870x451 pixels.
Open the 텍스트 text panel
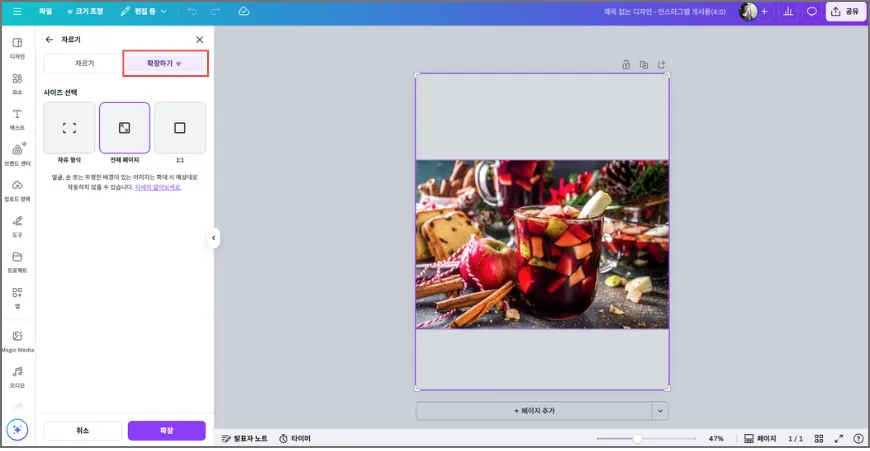pyautogui.click(x=17, y=119)
